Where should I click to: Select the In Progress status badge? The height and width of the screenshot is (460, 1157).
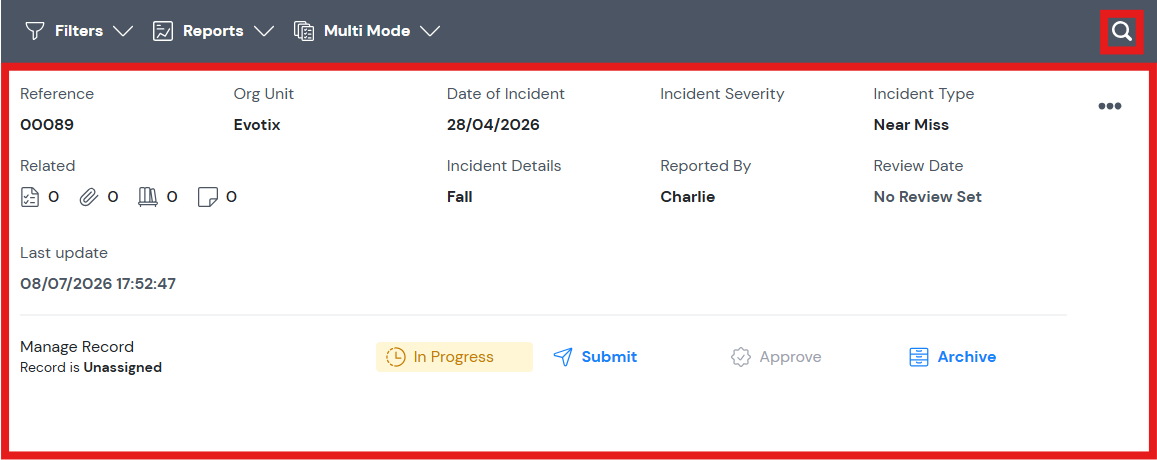tap(454, 357)
